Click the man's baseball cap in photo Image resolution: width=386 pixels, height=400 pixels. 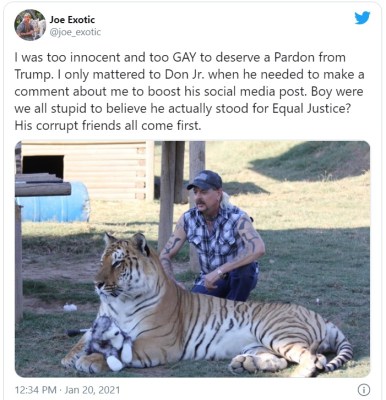click(x=205, y=180)
